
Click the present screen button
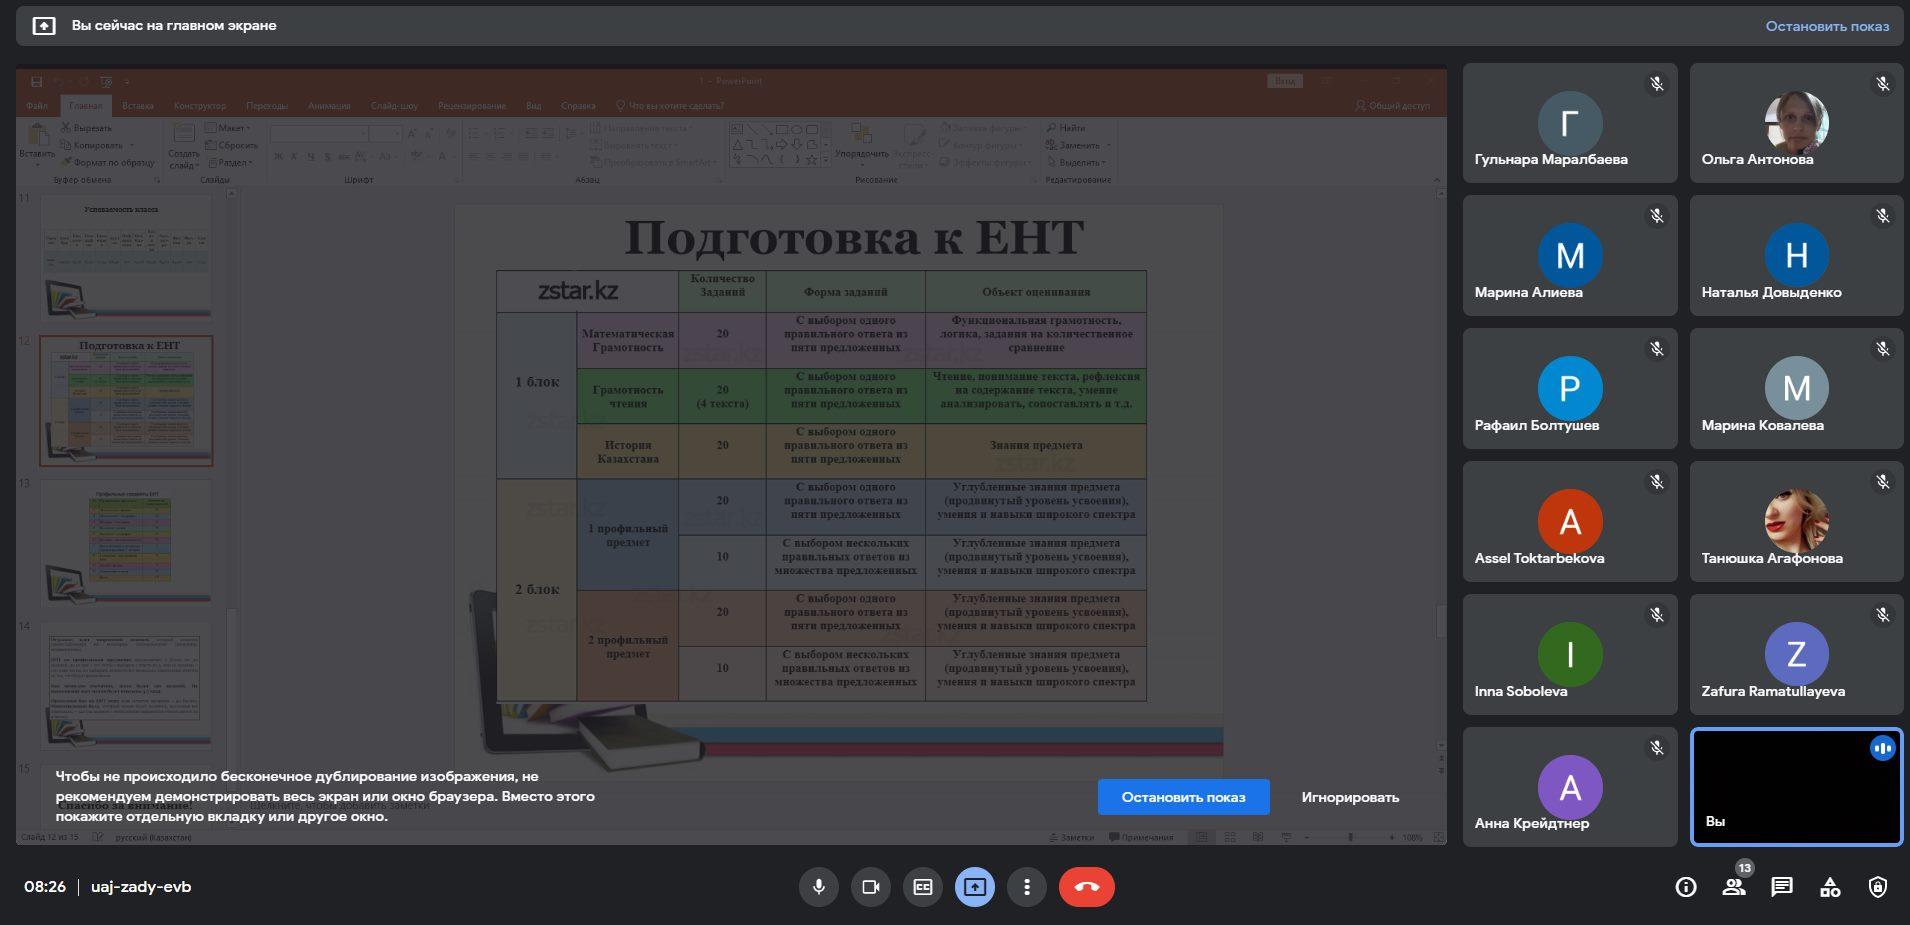pos(974,887)
